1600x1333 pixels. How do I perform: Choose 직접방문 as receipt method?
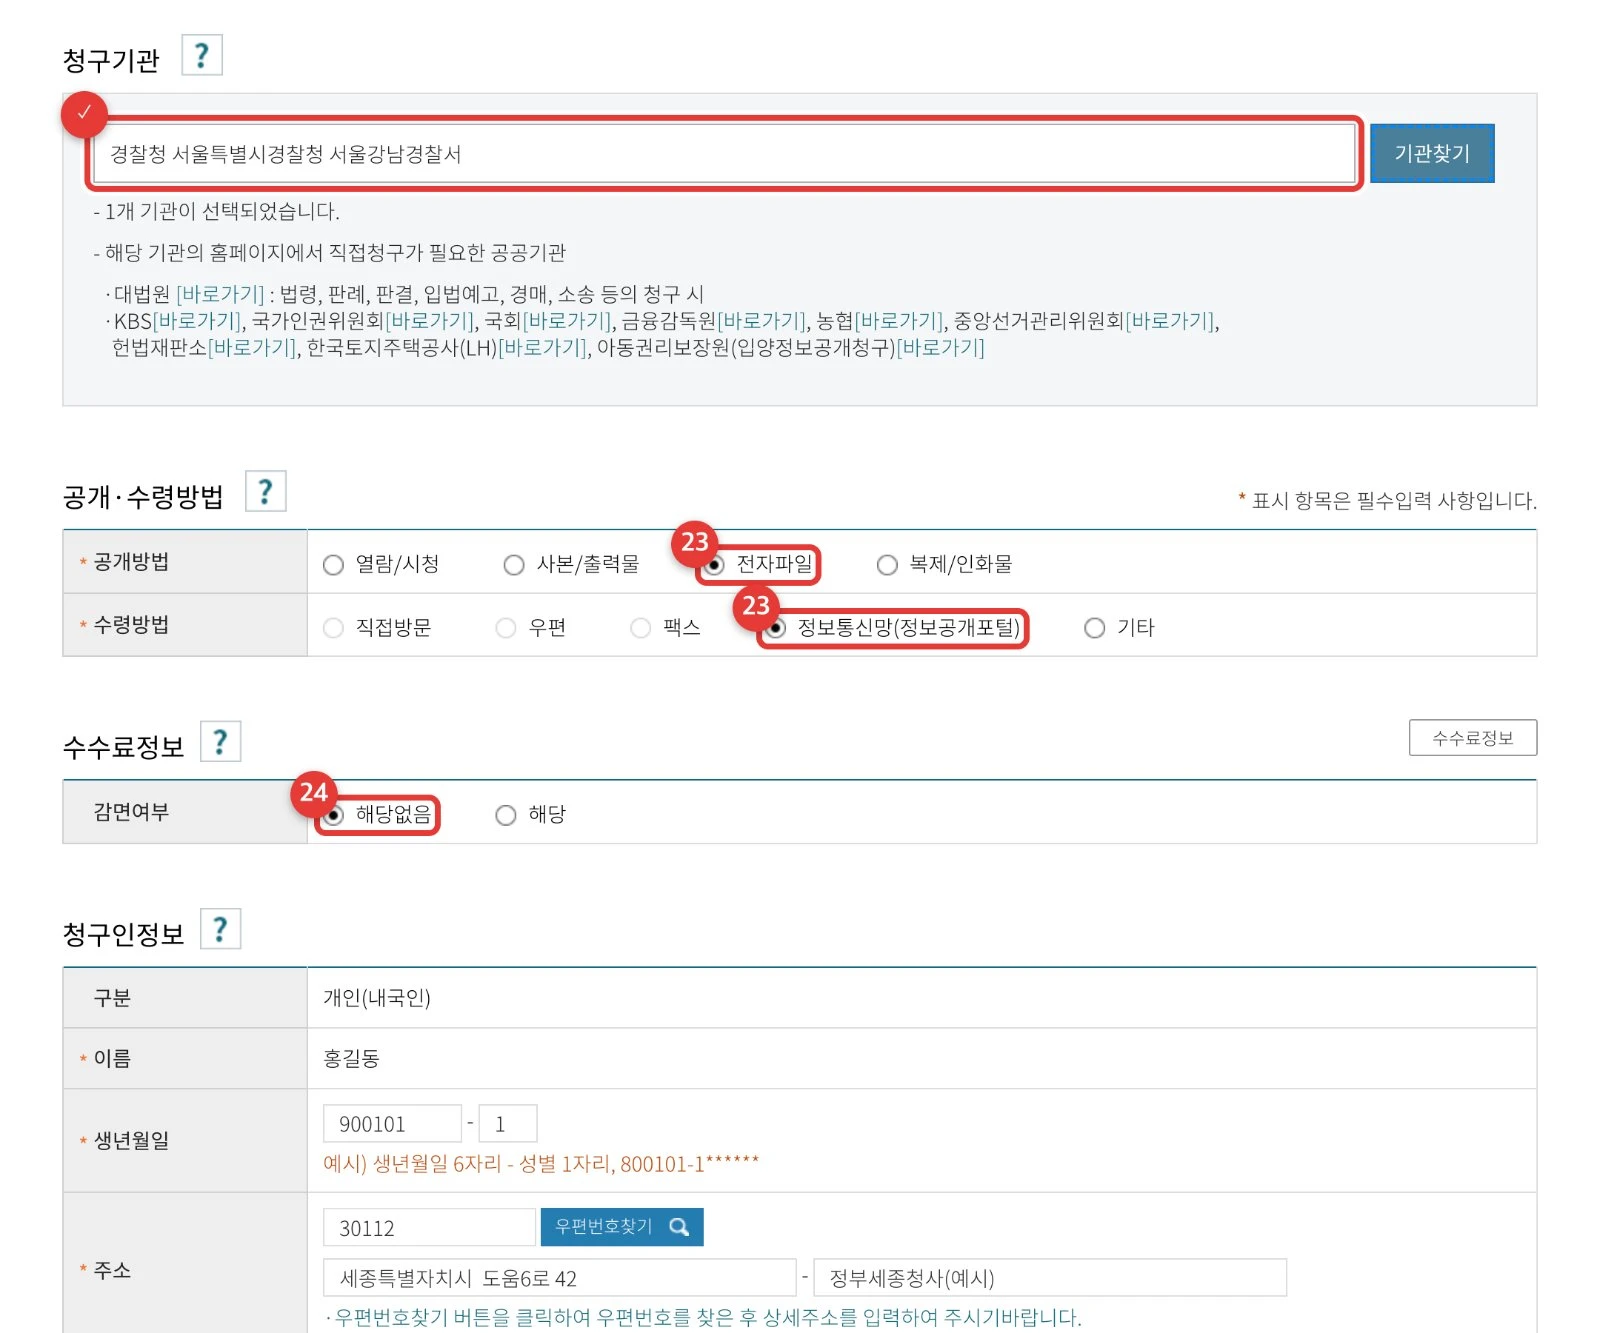[x=334, y=628]
